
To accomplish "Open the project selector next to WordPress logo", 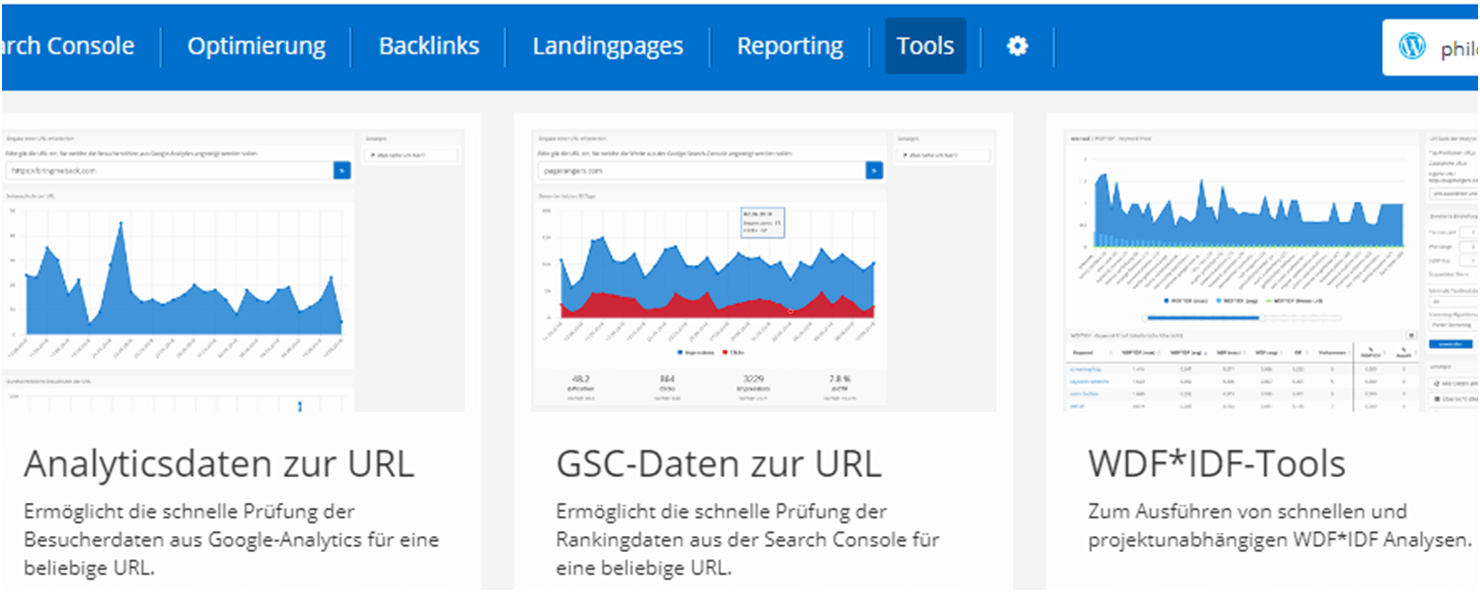I will point(1458,48).
